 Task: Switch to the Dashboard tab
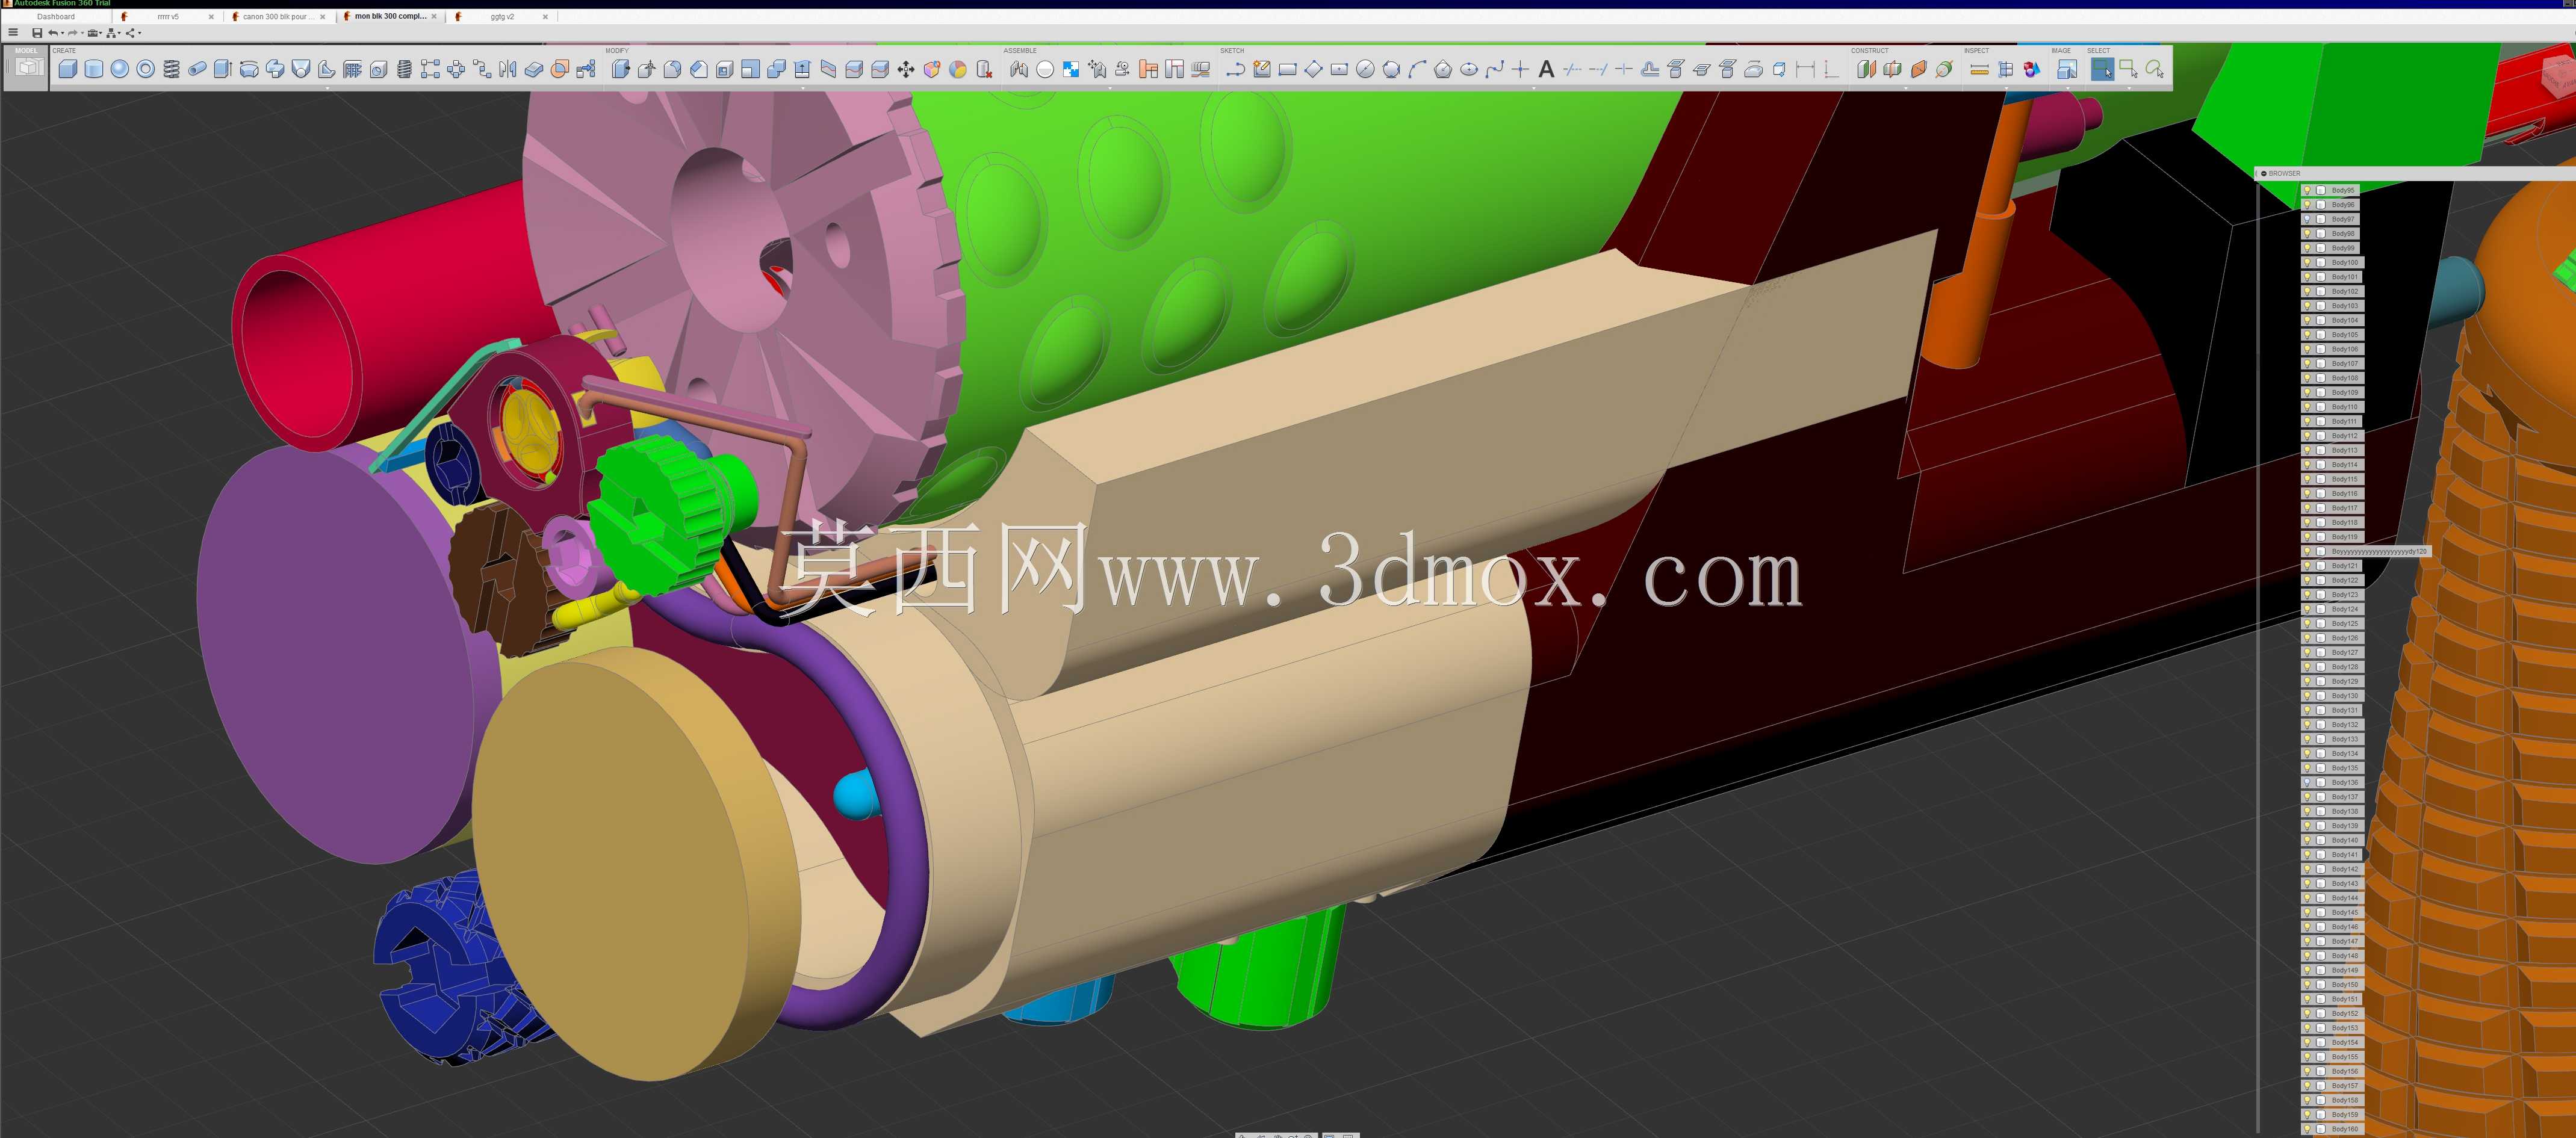click(56, 17)
